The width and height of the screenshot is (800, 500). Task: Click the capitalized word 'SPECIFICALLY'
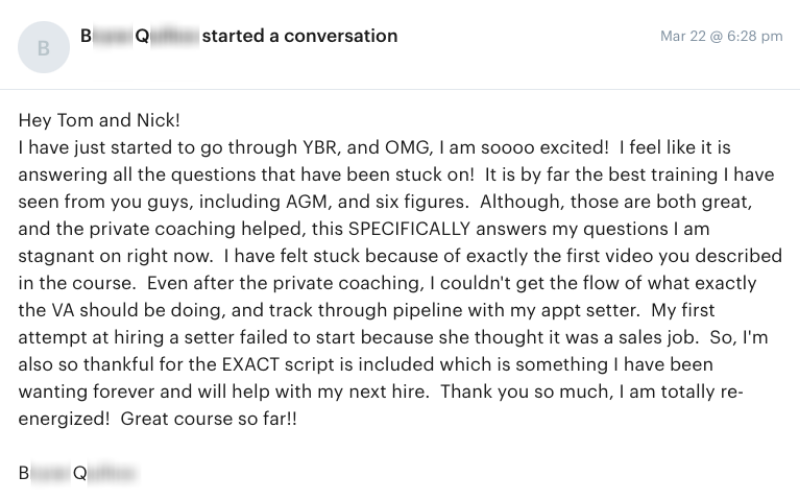coord(409,229)
